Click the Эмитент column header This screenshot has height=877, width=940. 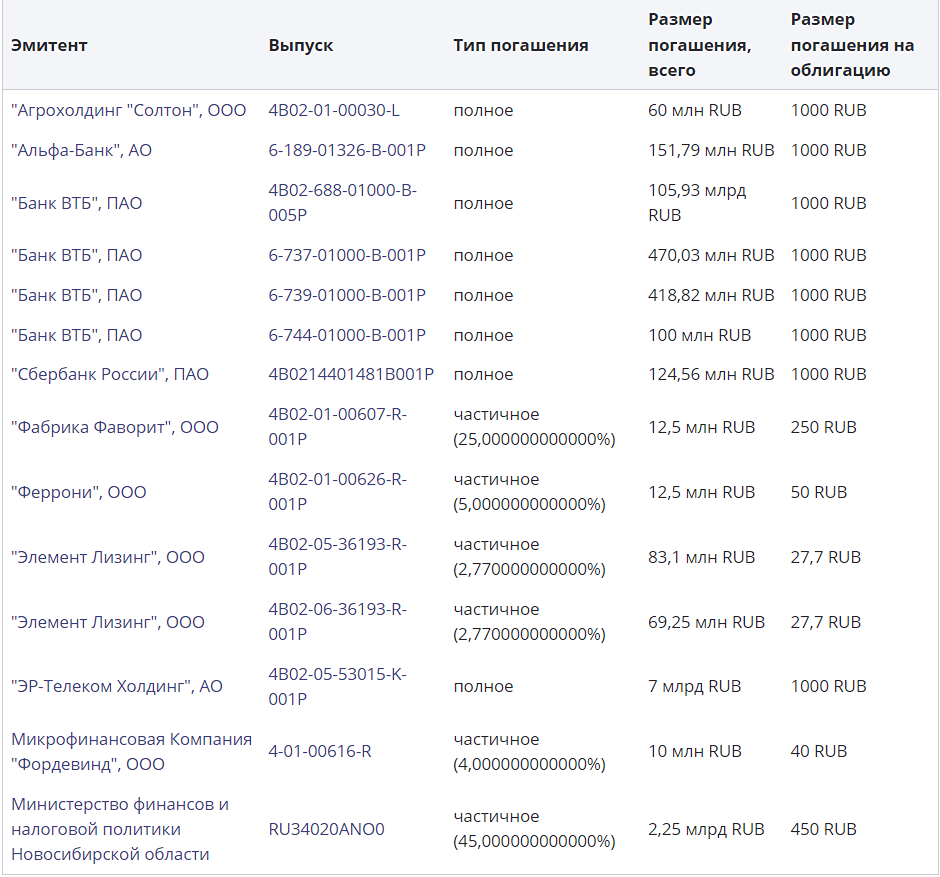(49, 45)
